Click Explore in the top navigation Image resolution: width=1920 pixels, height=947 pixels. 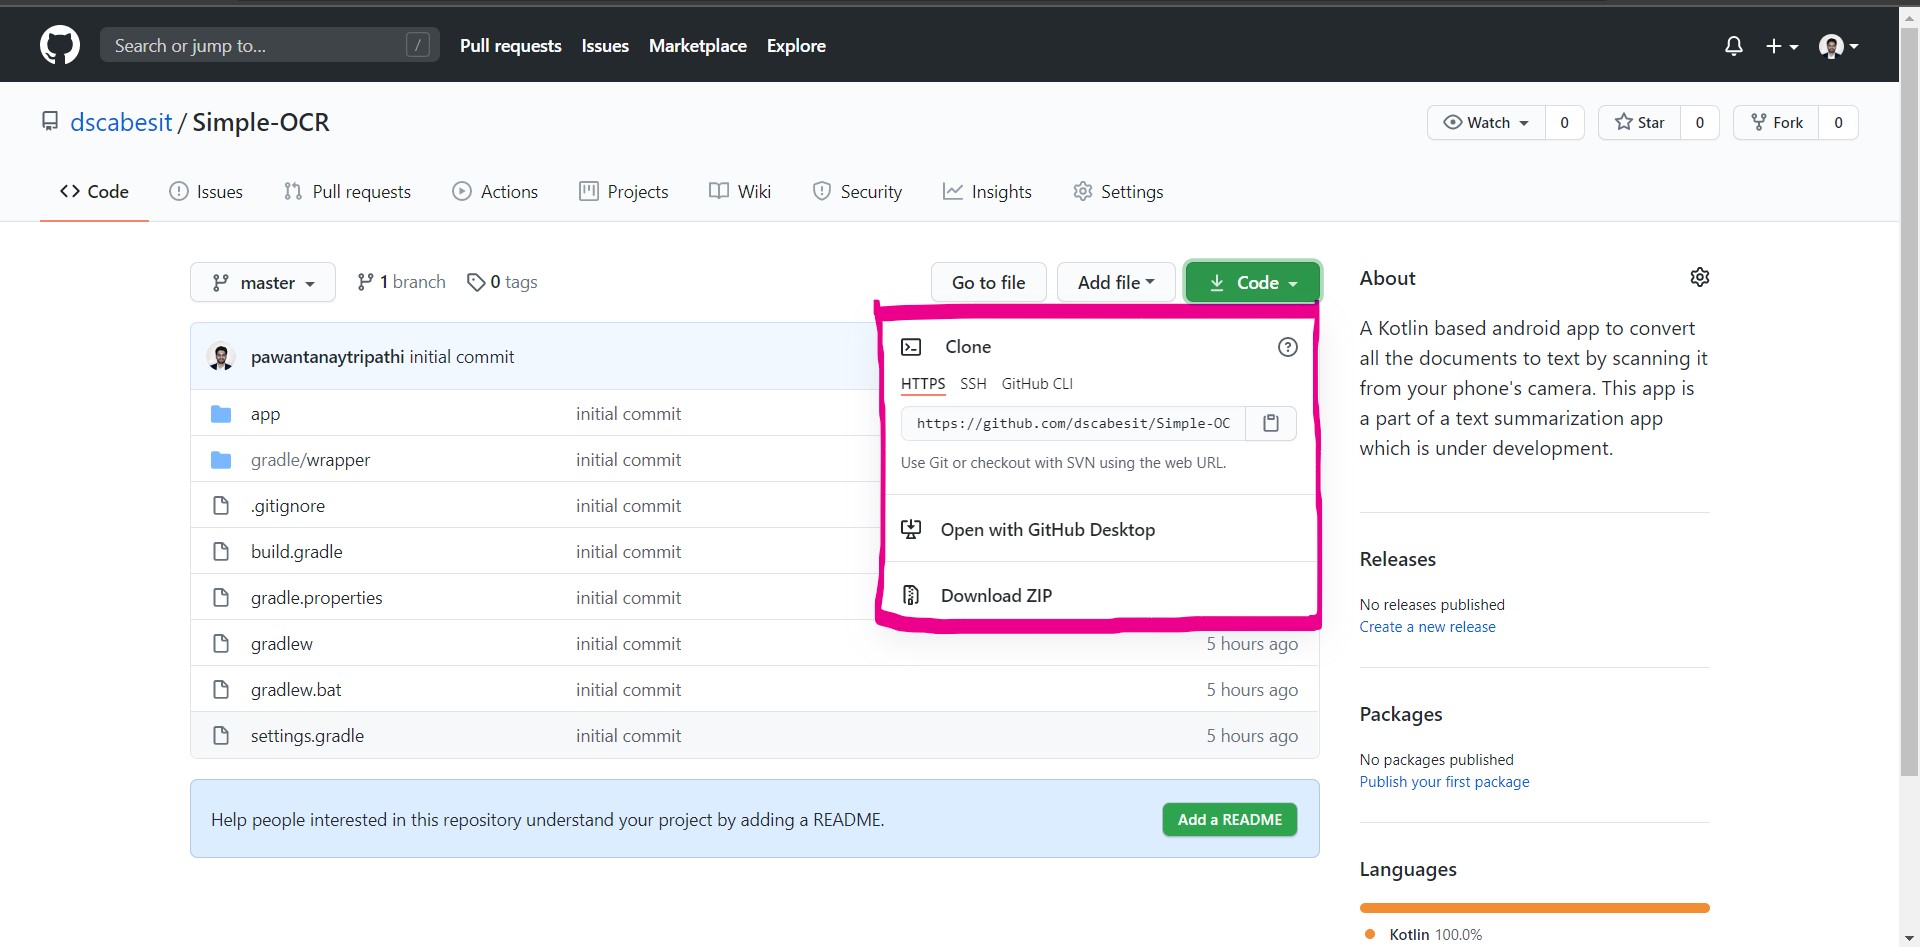click(796, 46)
